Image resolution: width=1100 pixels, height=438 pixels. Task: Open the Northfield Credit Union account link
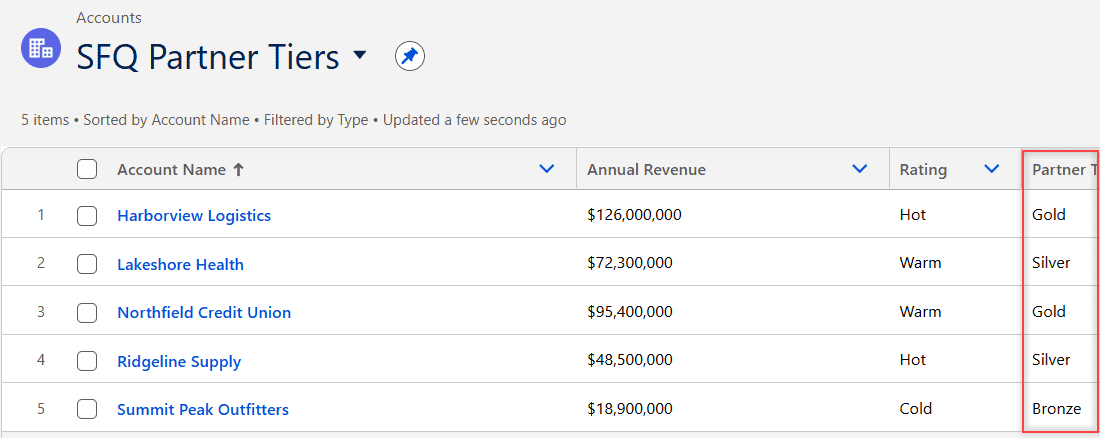tap(204, 312)
